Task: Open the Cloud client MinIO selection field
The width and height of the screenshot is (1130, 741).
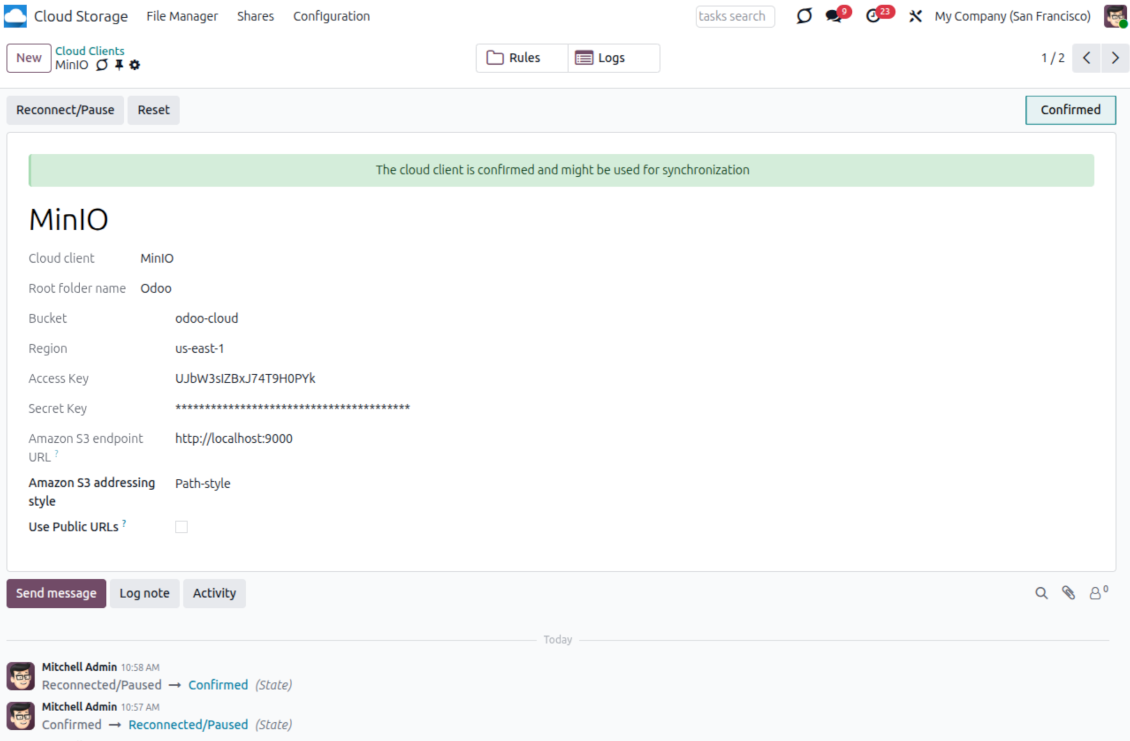Action: [156, 258]
